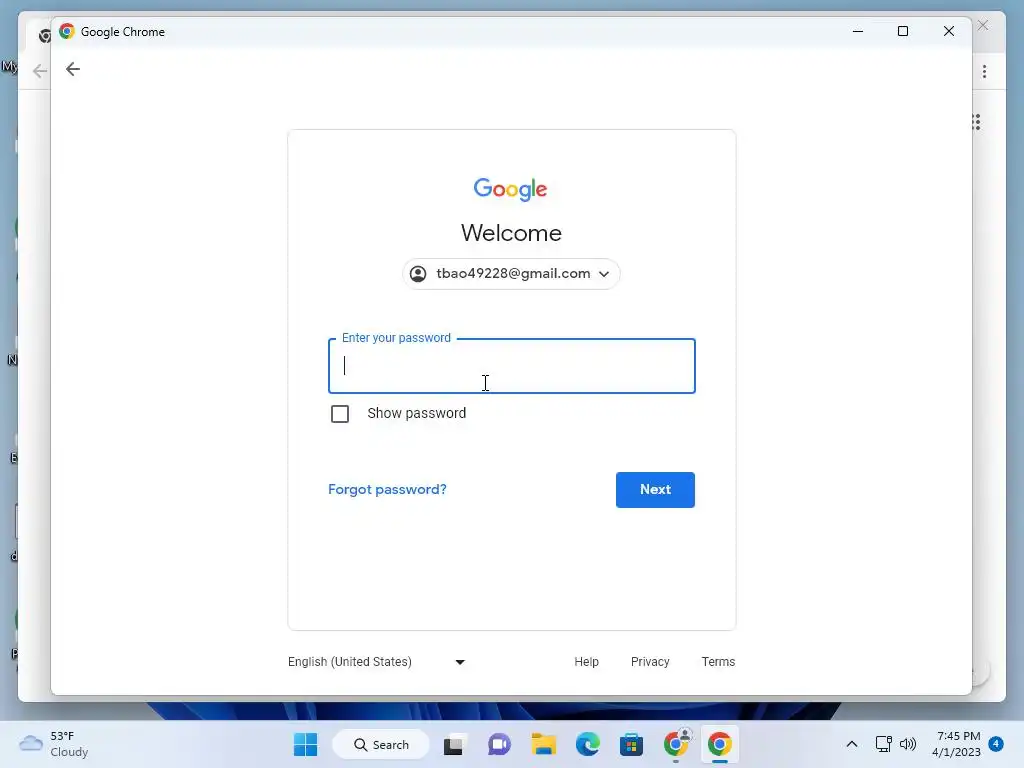Maximize the Google sign-in window
This screenshot has height=768, width=1024.
tap(903, 31)
